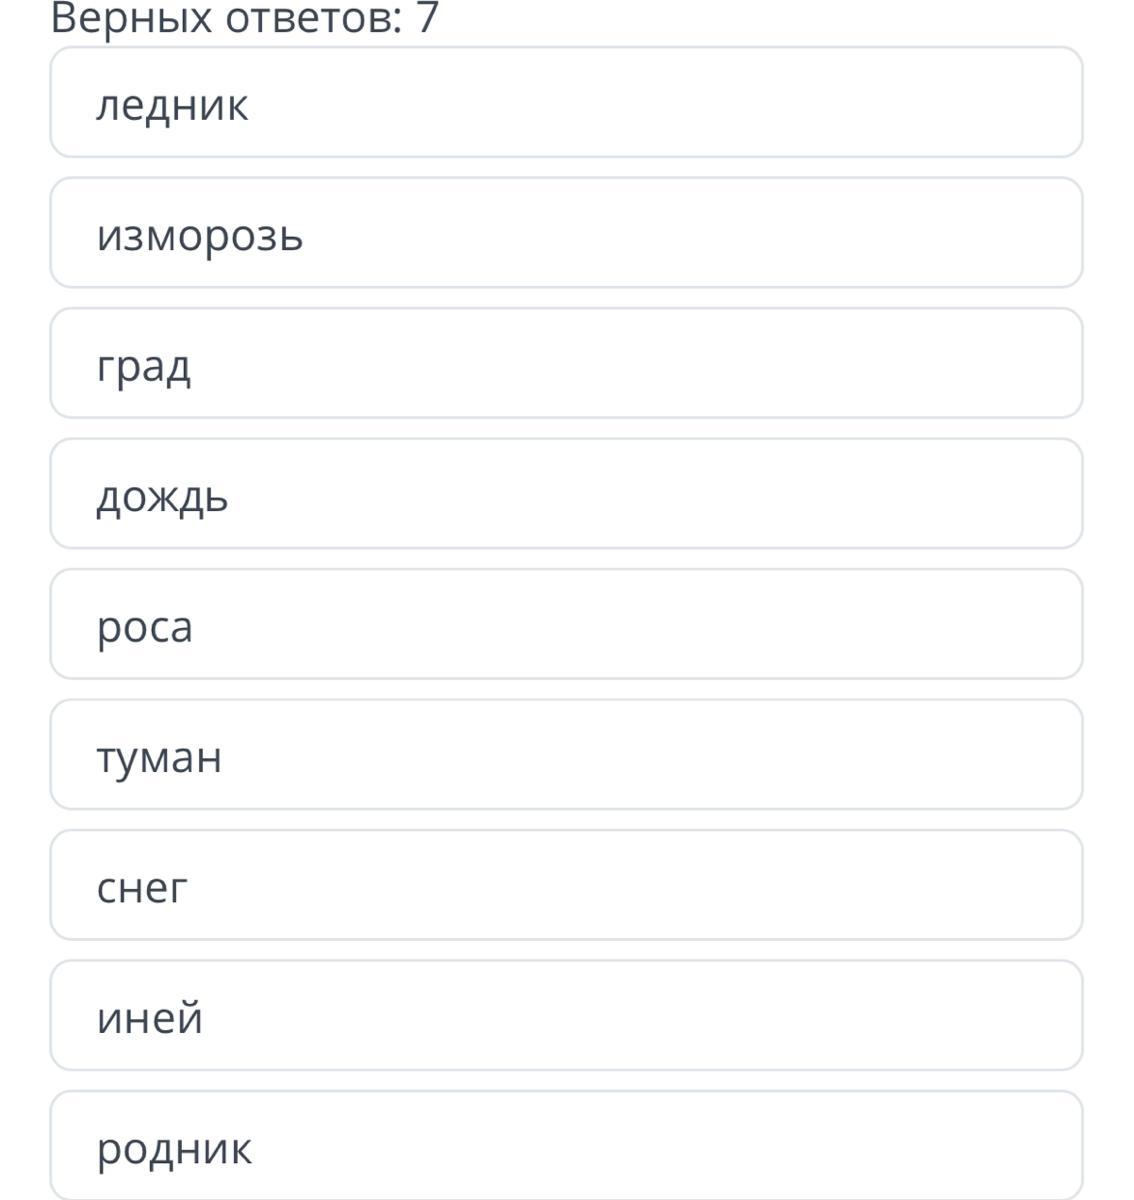1134x1200 pixels.
Task: Click the word 'ледник' in the first option
Action: [x=172, y=105]
